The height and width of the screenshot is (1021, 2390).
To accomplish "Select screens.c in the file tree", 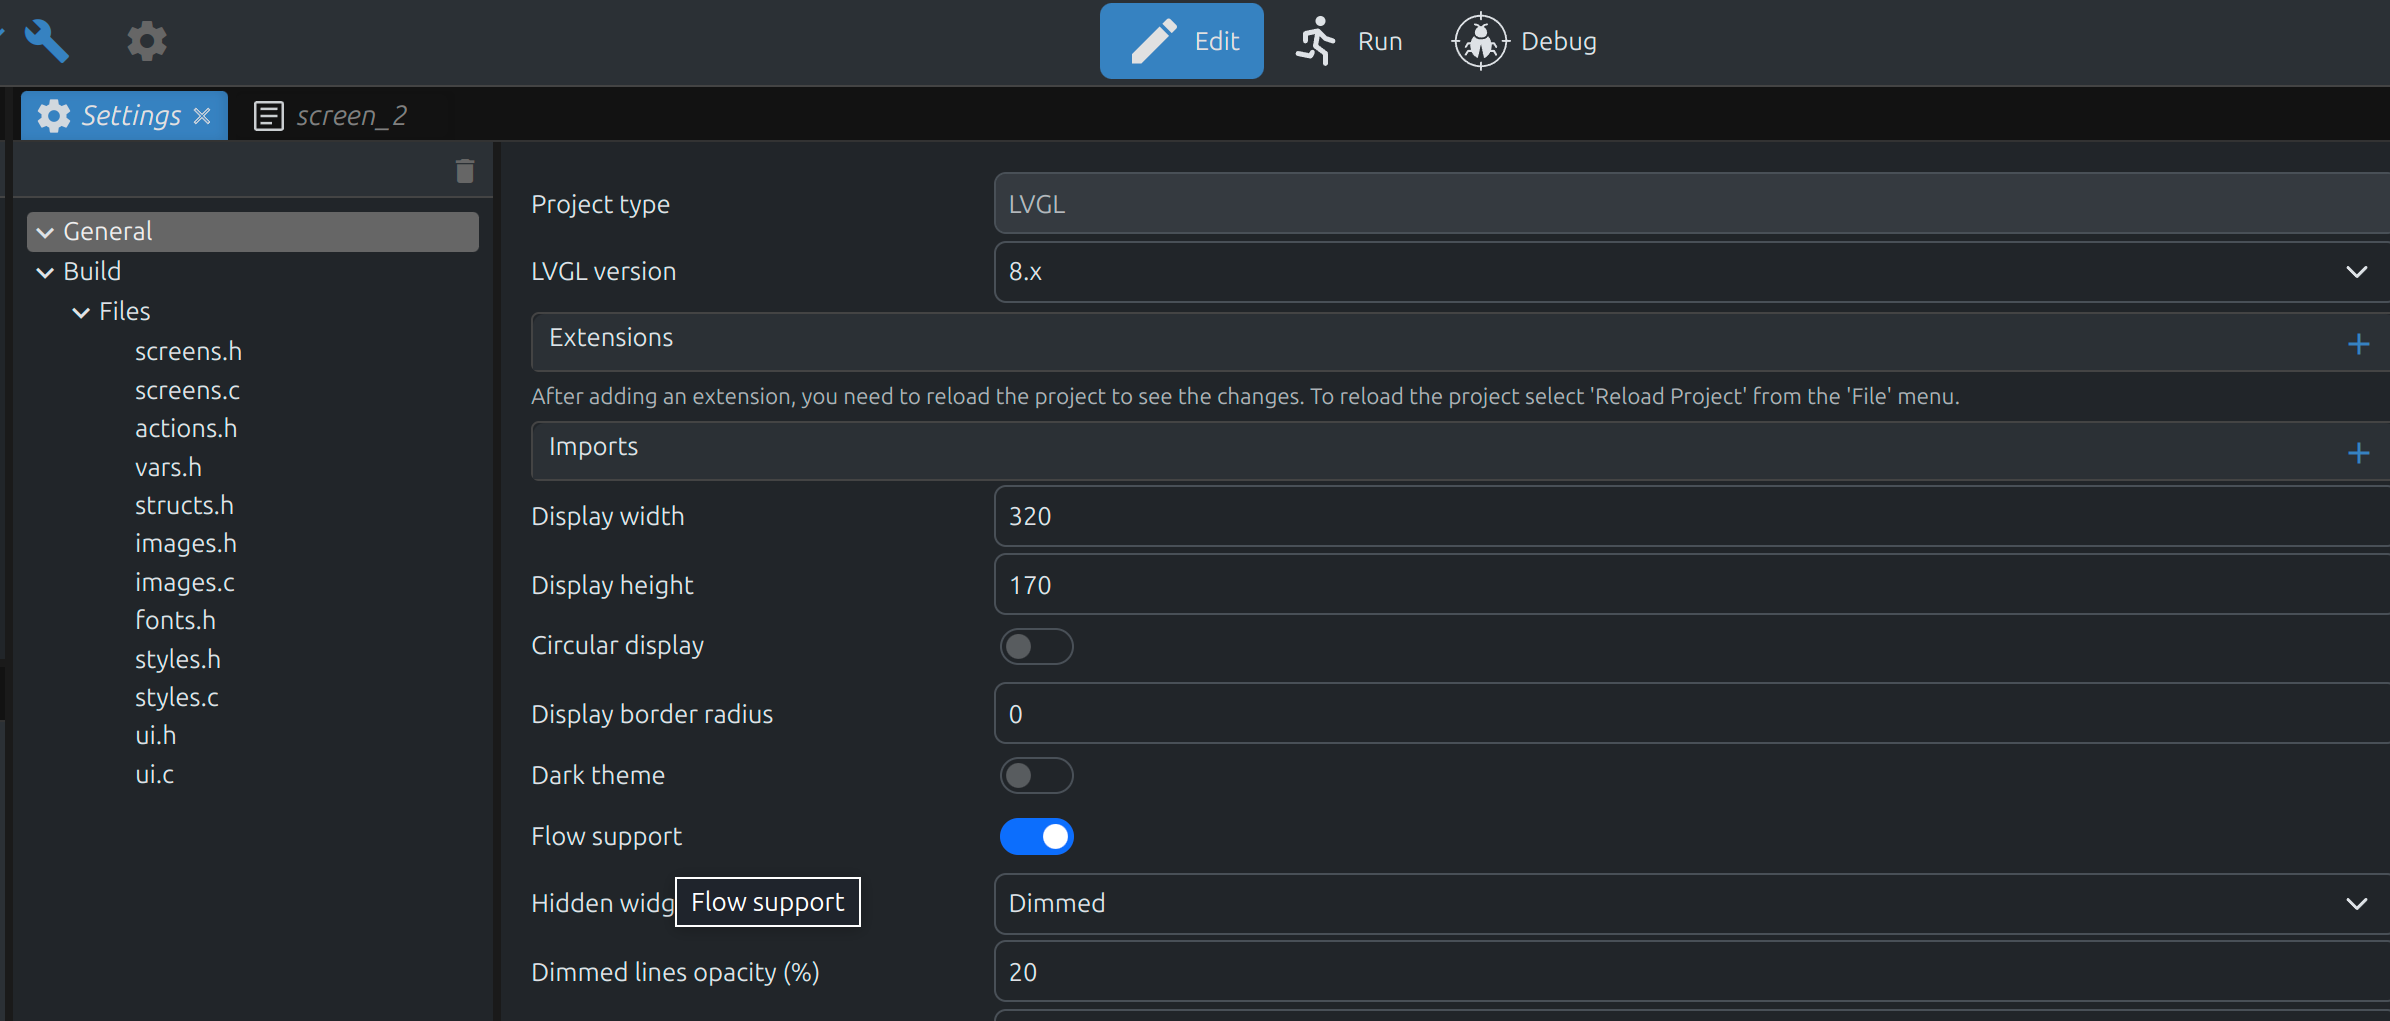I will (x=187, y=390).
